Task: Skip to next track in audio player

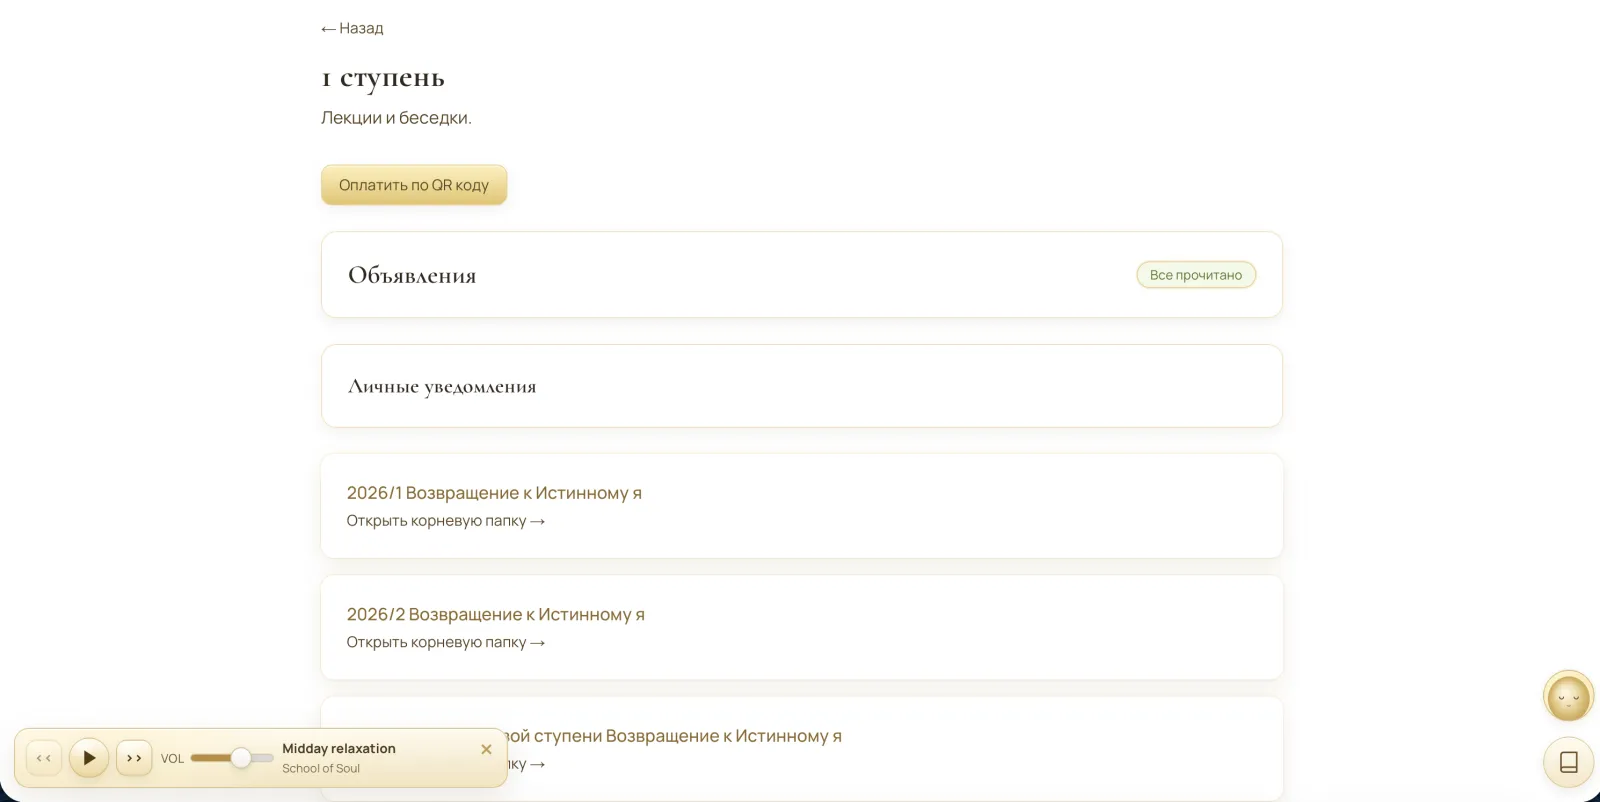Action: click(134, 758)
